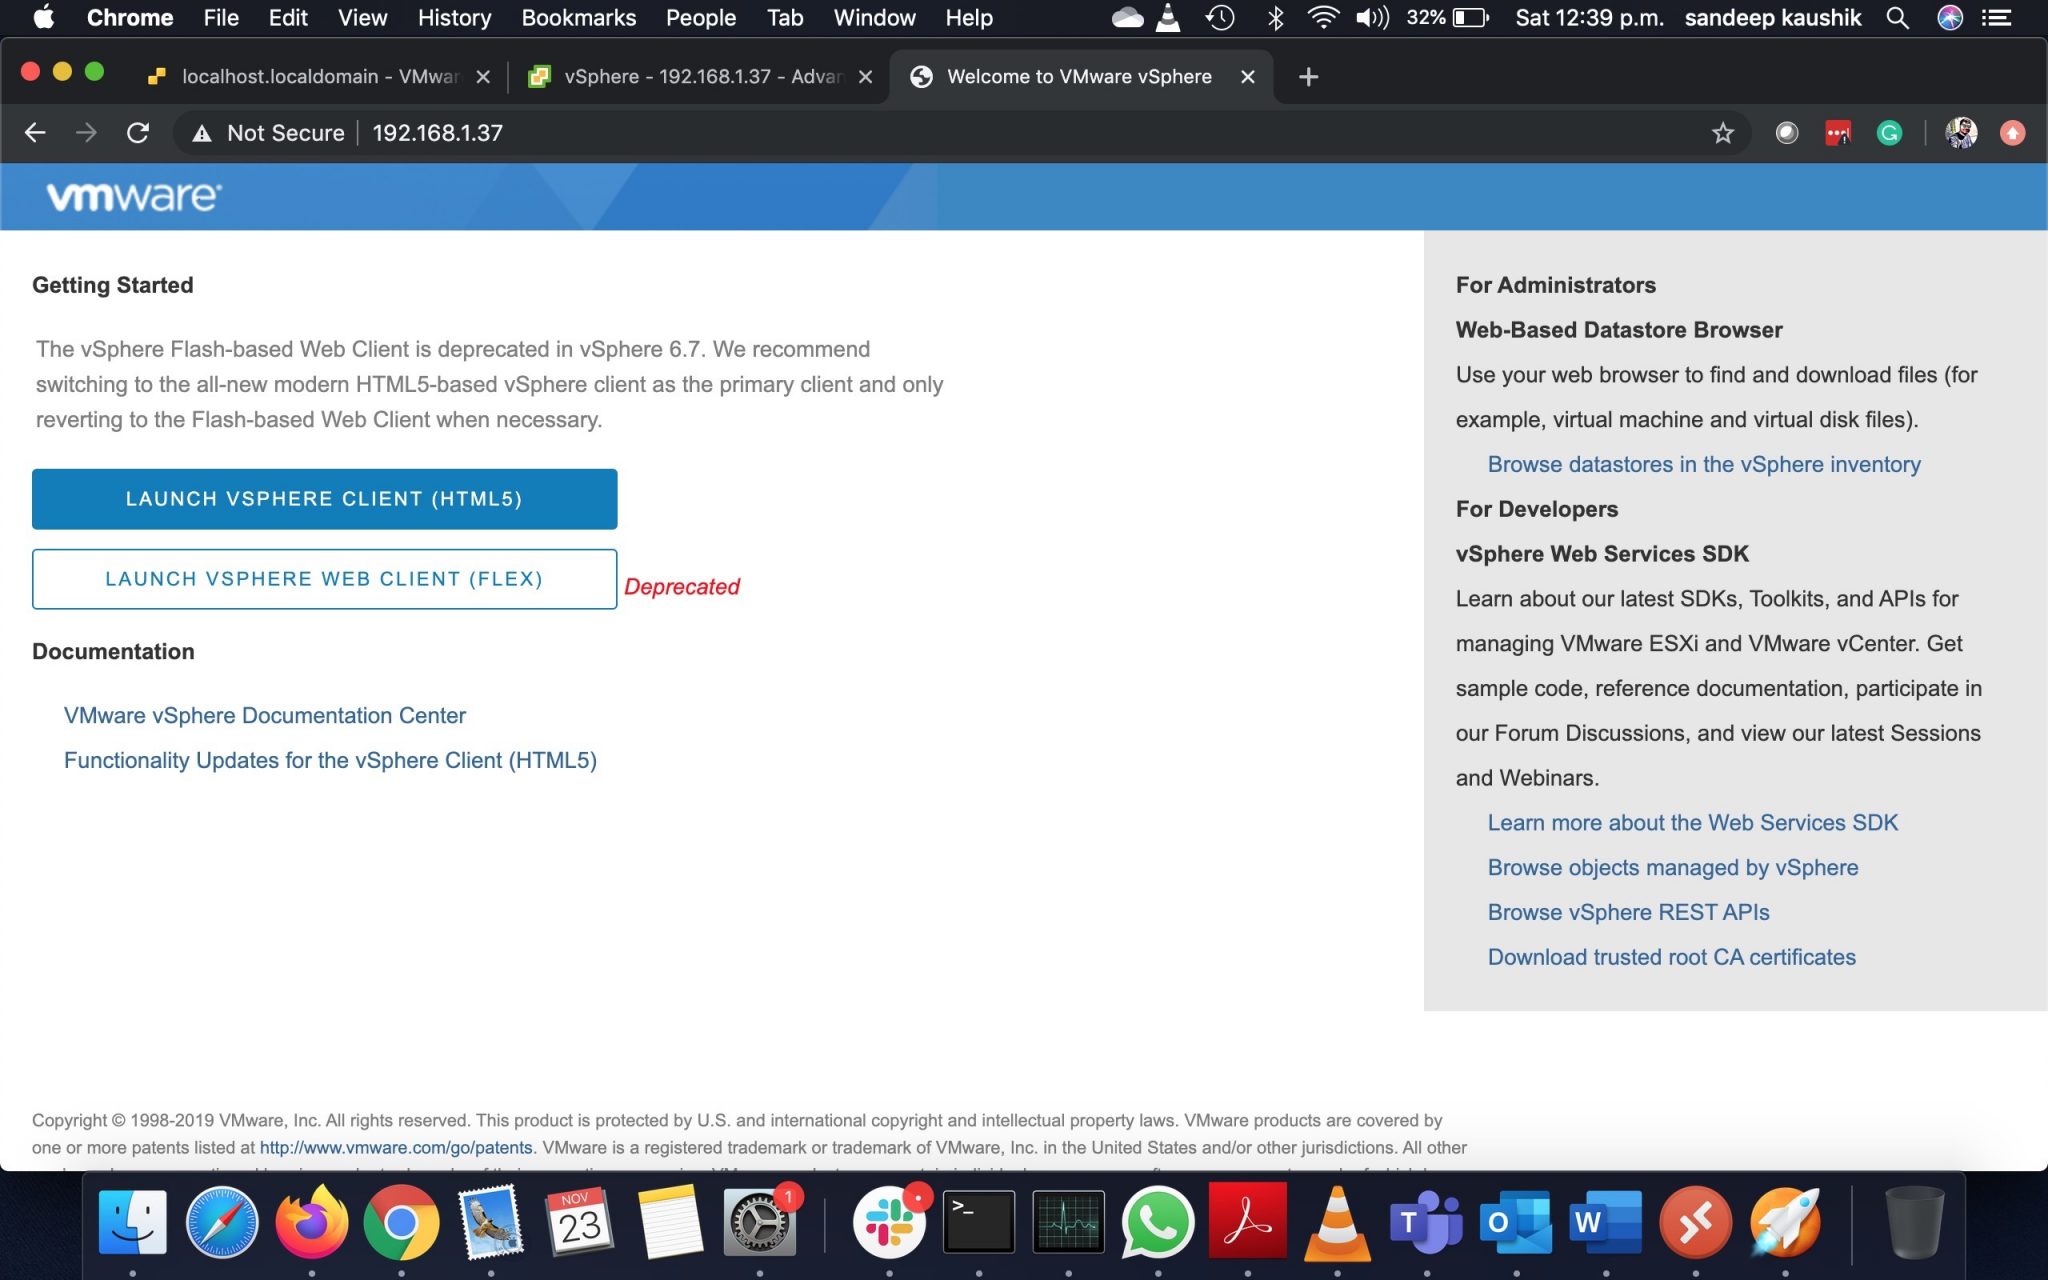Launch vSphere Web Client (FLEX)
The width and height of the screenshot is (2048, 1280).
click(x=324, y=579)
